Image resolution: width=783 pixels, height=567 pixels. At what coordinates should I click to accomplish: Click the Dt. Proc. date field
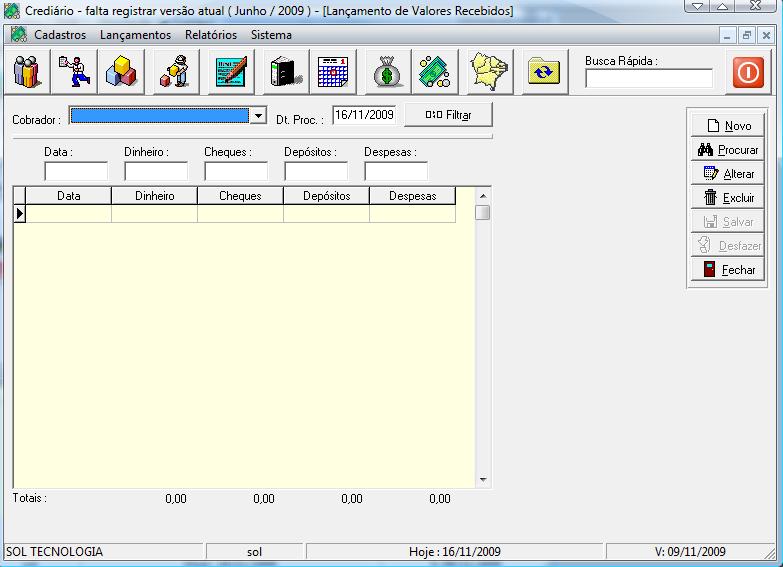pos(364,115)
